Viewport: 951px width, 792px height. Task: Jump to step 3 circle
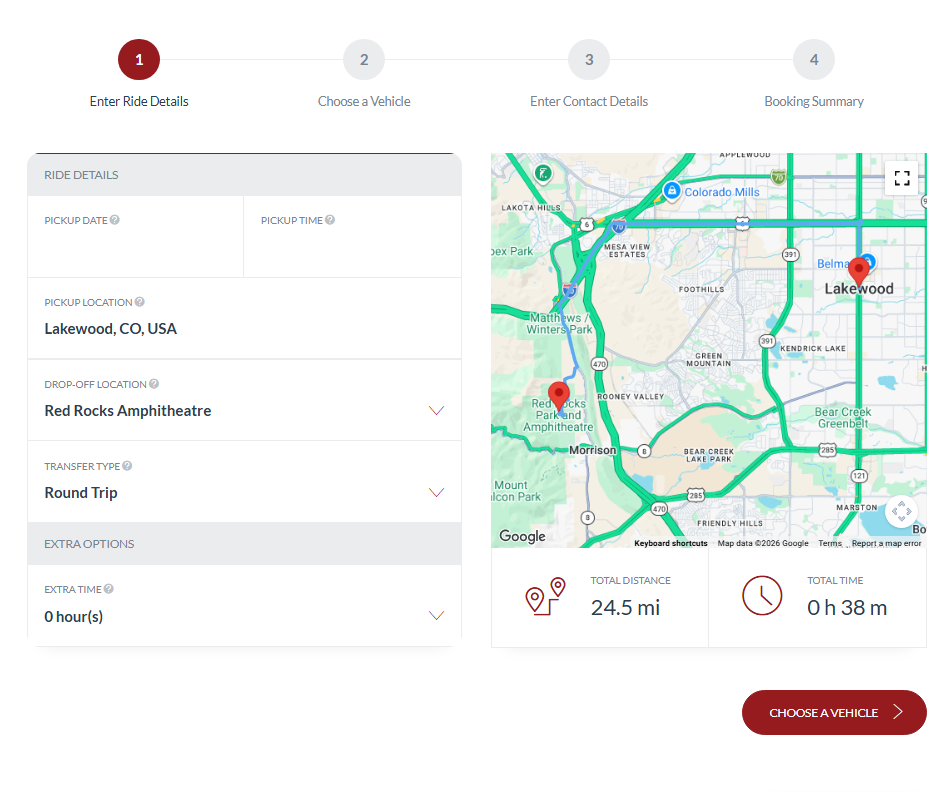click(589, 59)
